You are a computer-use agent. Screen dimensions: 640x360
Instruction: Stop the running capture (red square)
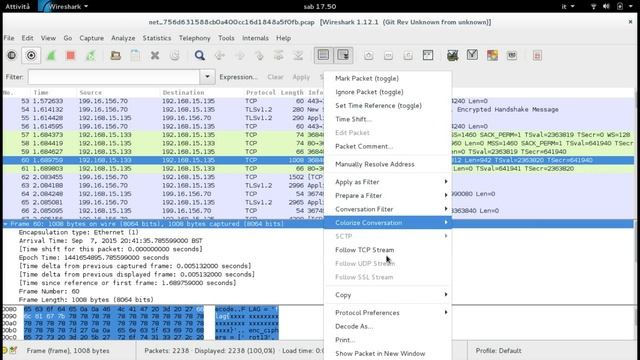[x=71, y=55]
